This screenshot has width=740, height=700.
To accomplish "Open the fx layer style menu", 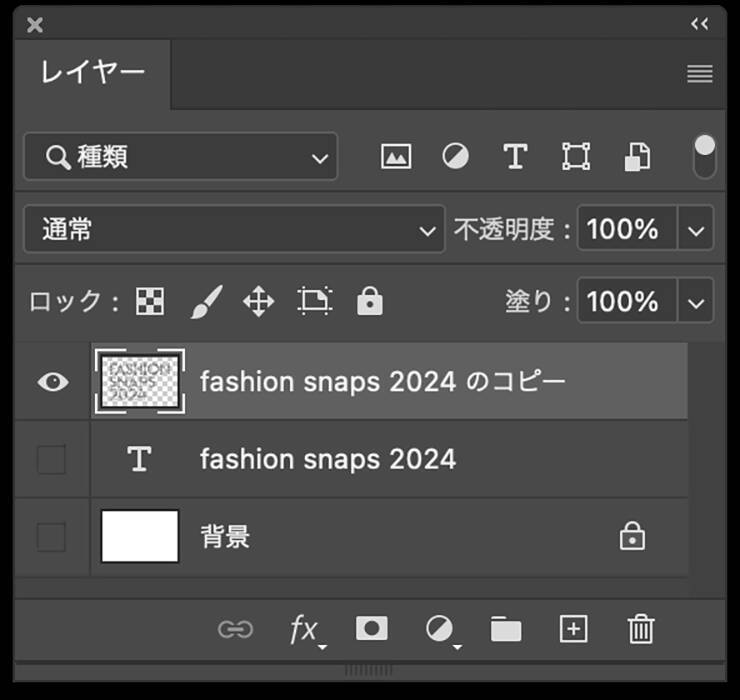I will click(x=306, y=631).
